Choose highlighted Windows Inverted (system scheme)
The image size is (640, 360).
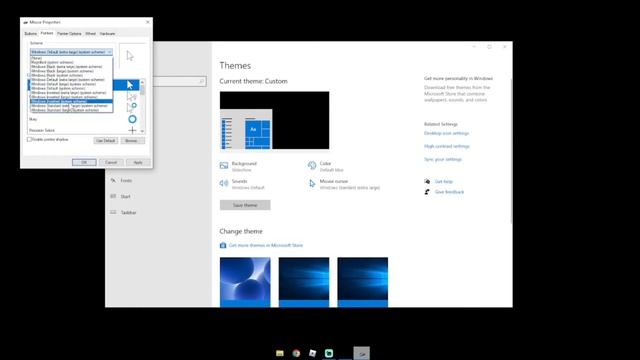[71, 101]
